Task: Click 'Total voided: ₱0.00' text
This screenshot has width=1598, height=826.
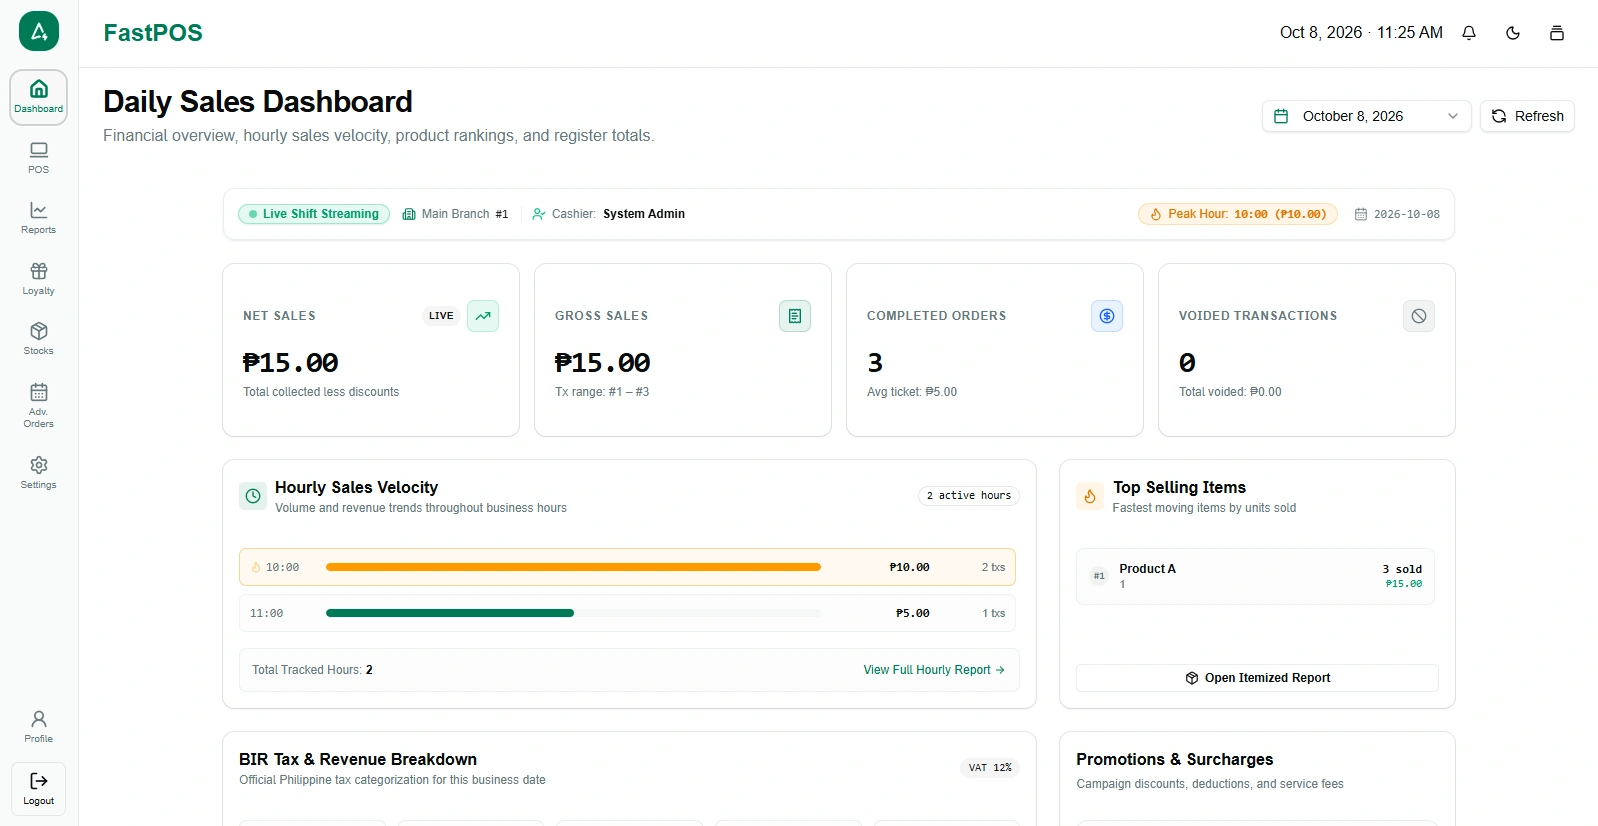Action: point(1230,392)
